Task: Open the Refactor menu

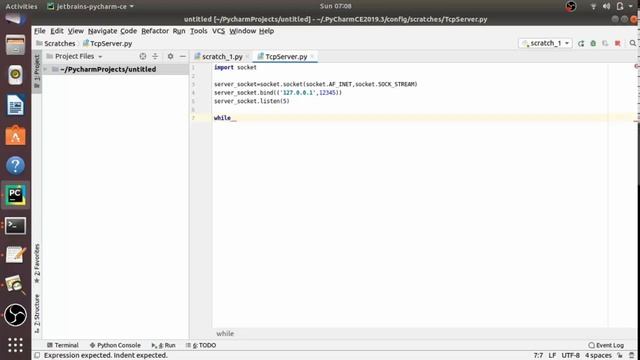Action: pos(155,31)
